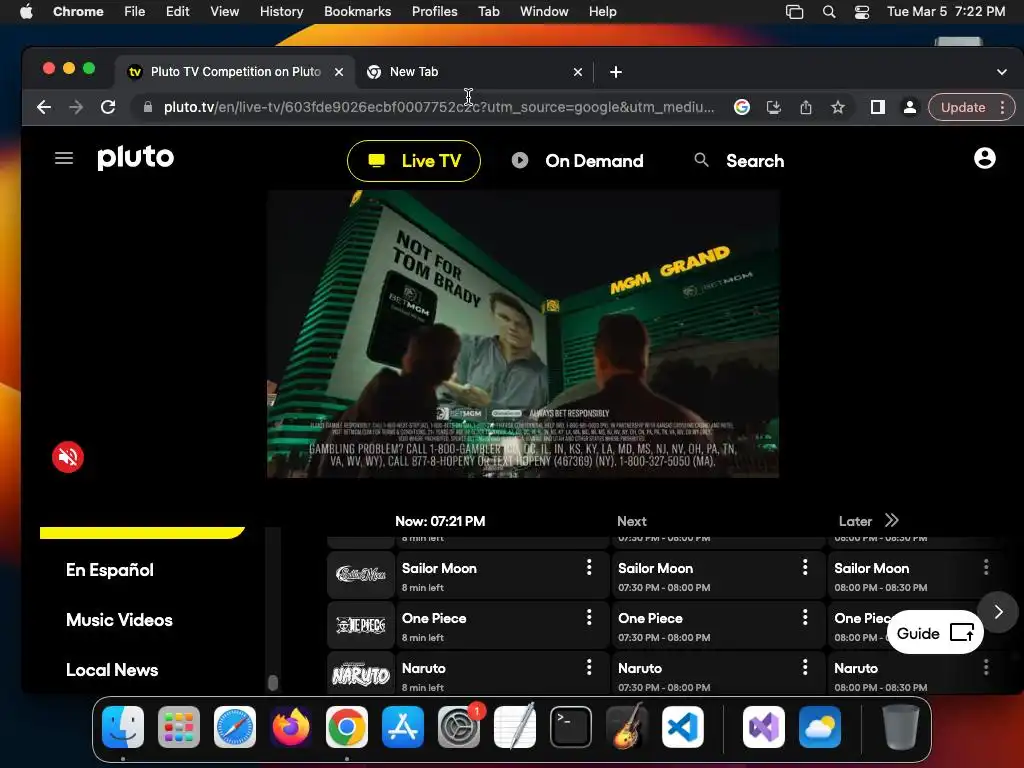The height and width of the screenshot is (768, 1024).
Task: Open GarageBand from the Dock
Action: coord(627,727)
